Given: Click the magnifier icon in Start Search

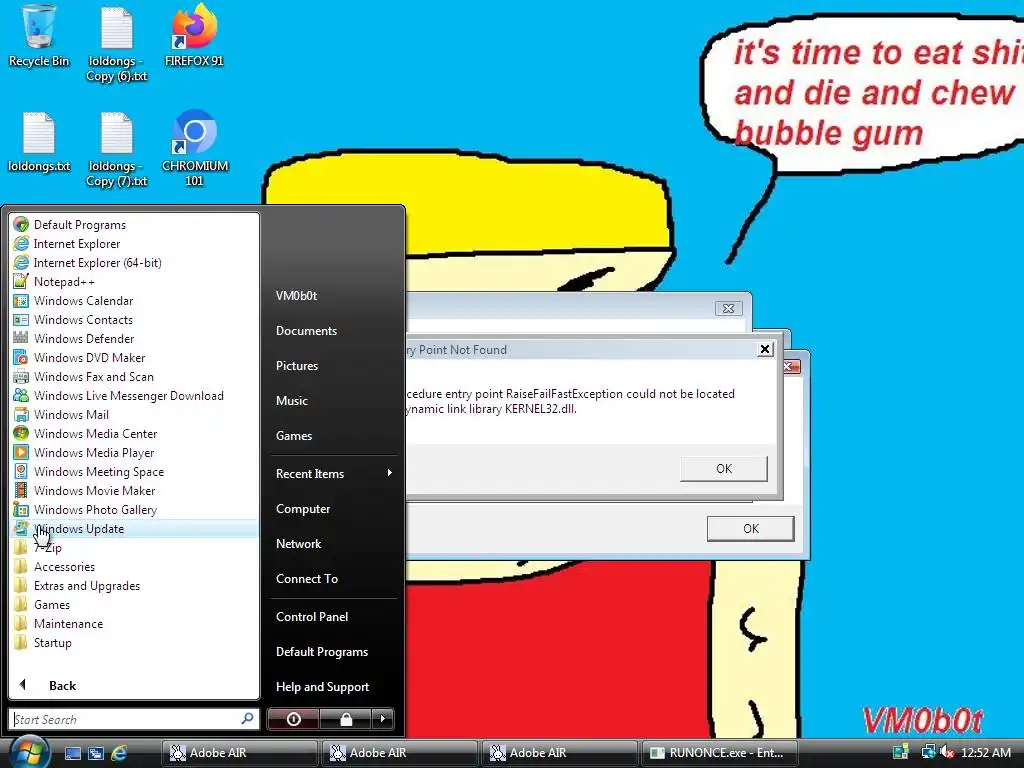Looking at the screenshot, I should point(247,719).
